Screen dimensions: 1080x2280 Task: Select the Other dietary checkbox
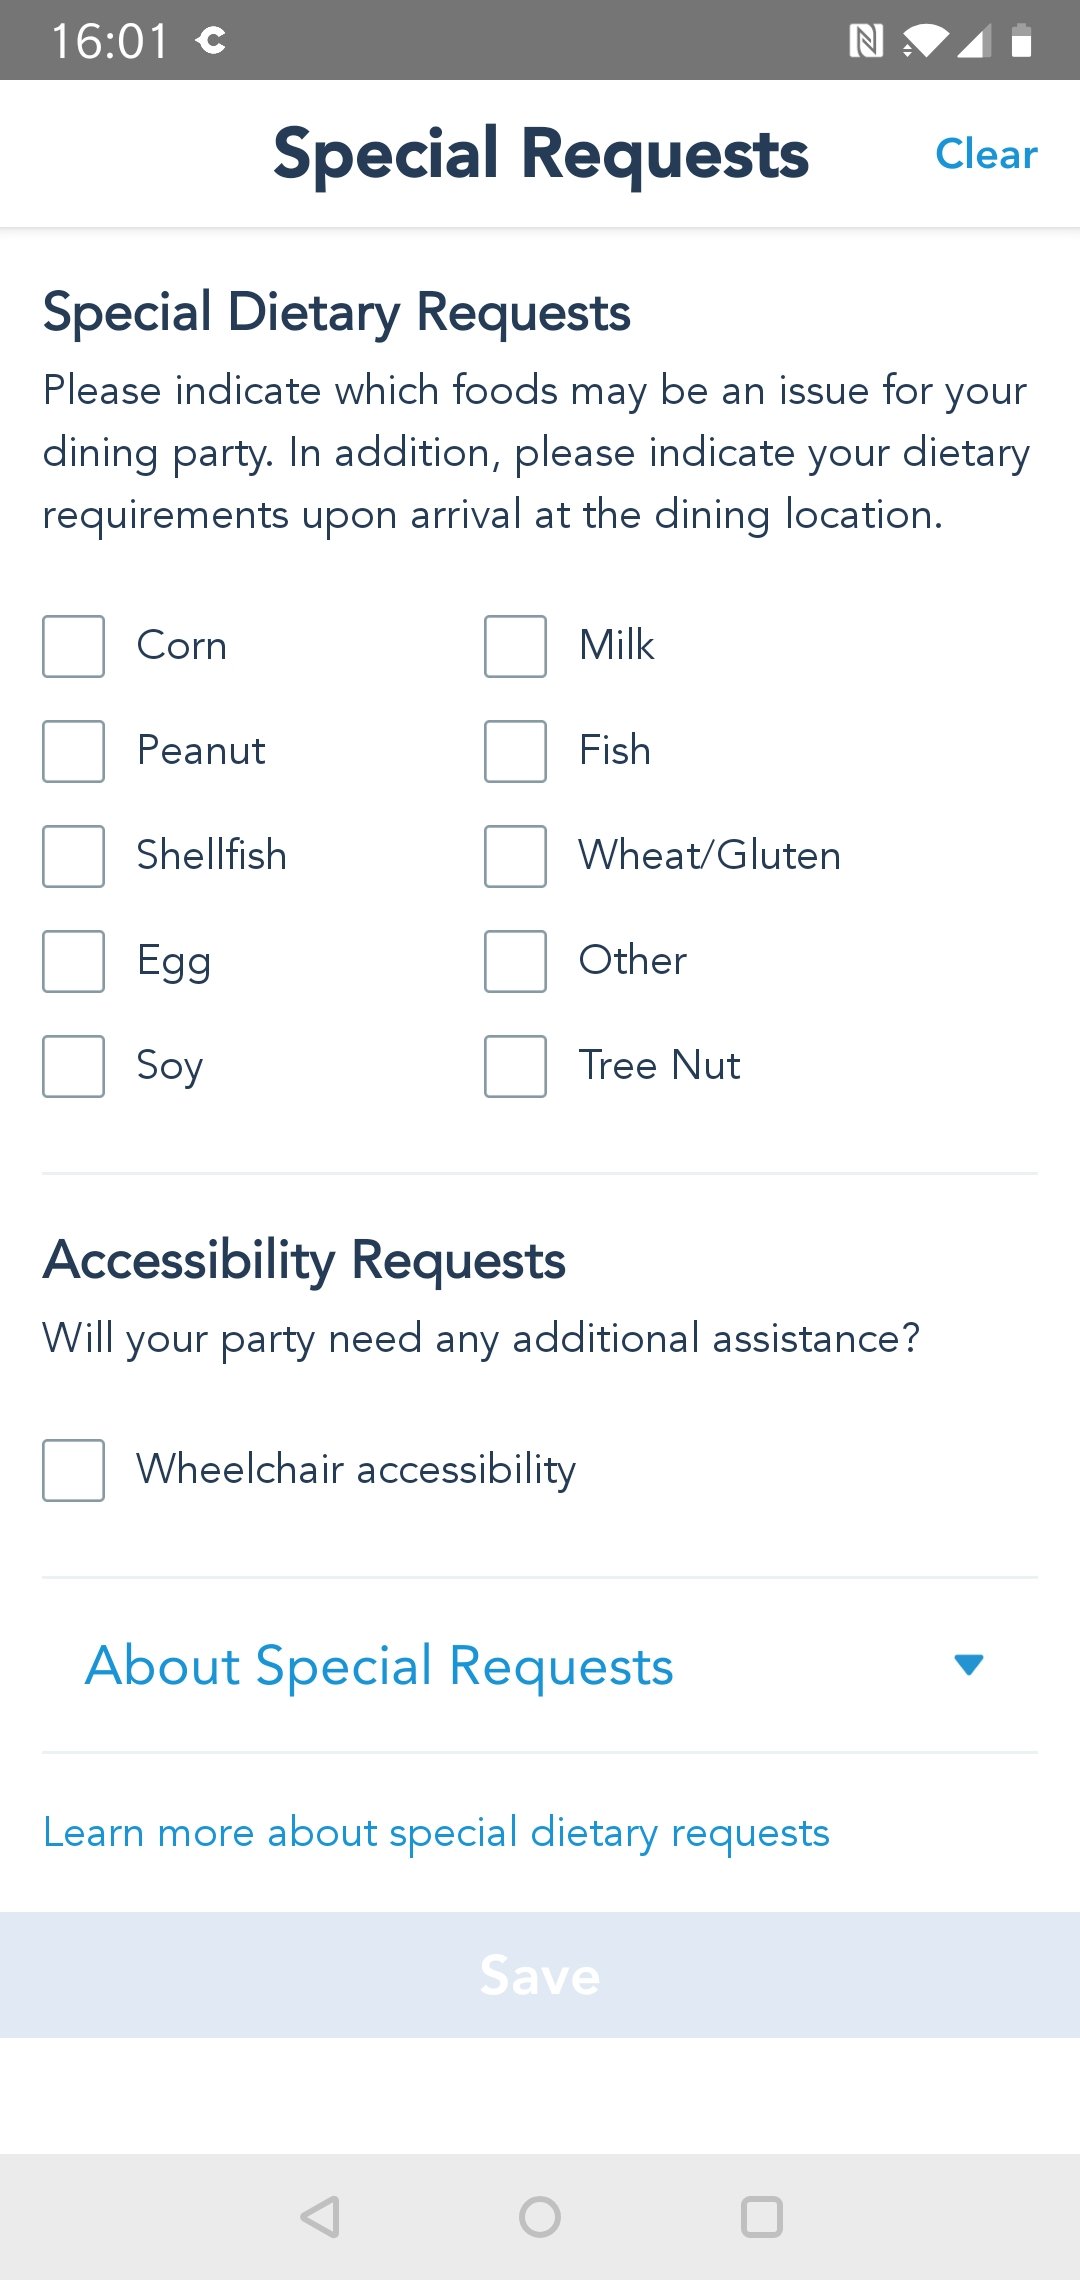tap(516, 961)
